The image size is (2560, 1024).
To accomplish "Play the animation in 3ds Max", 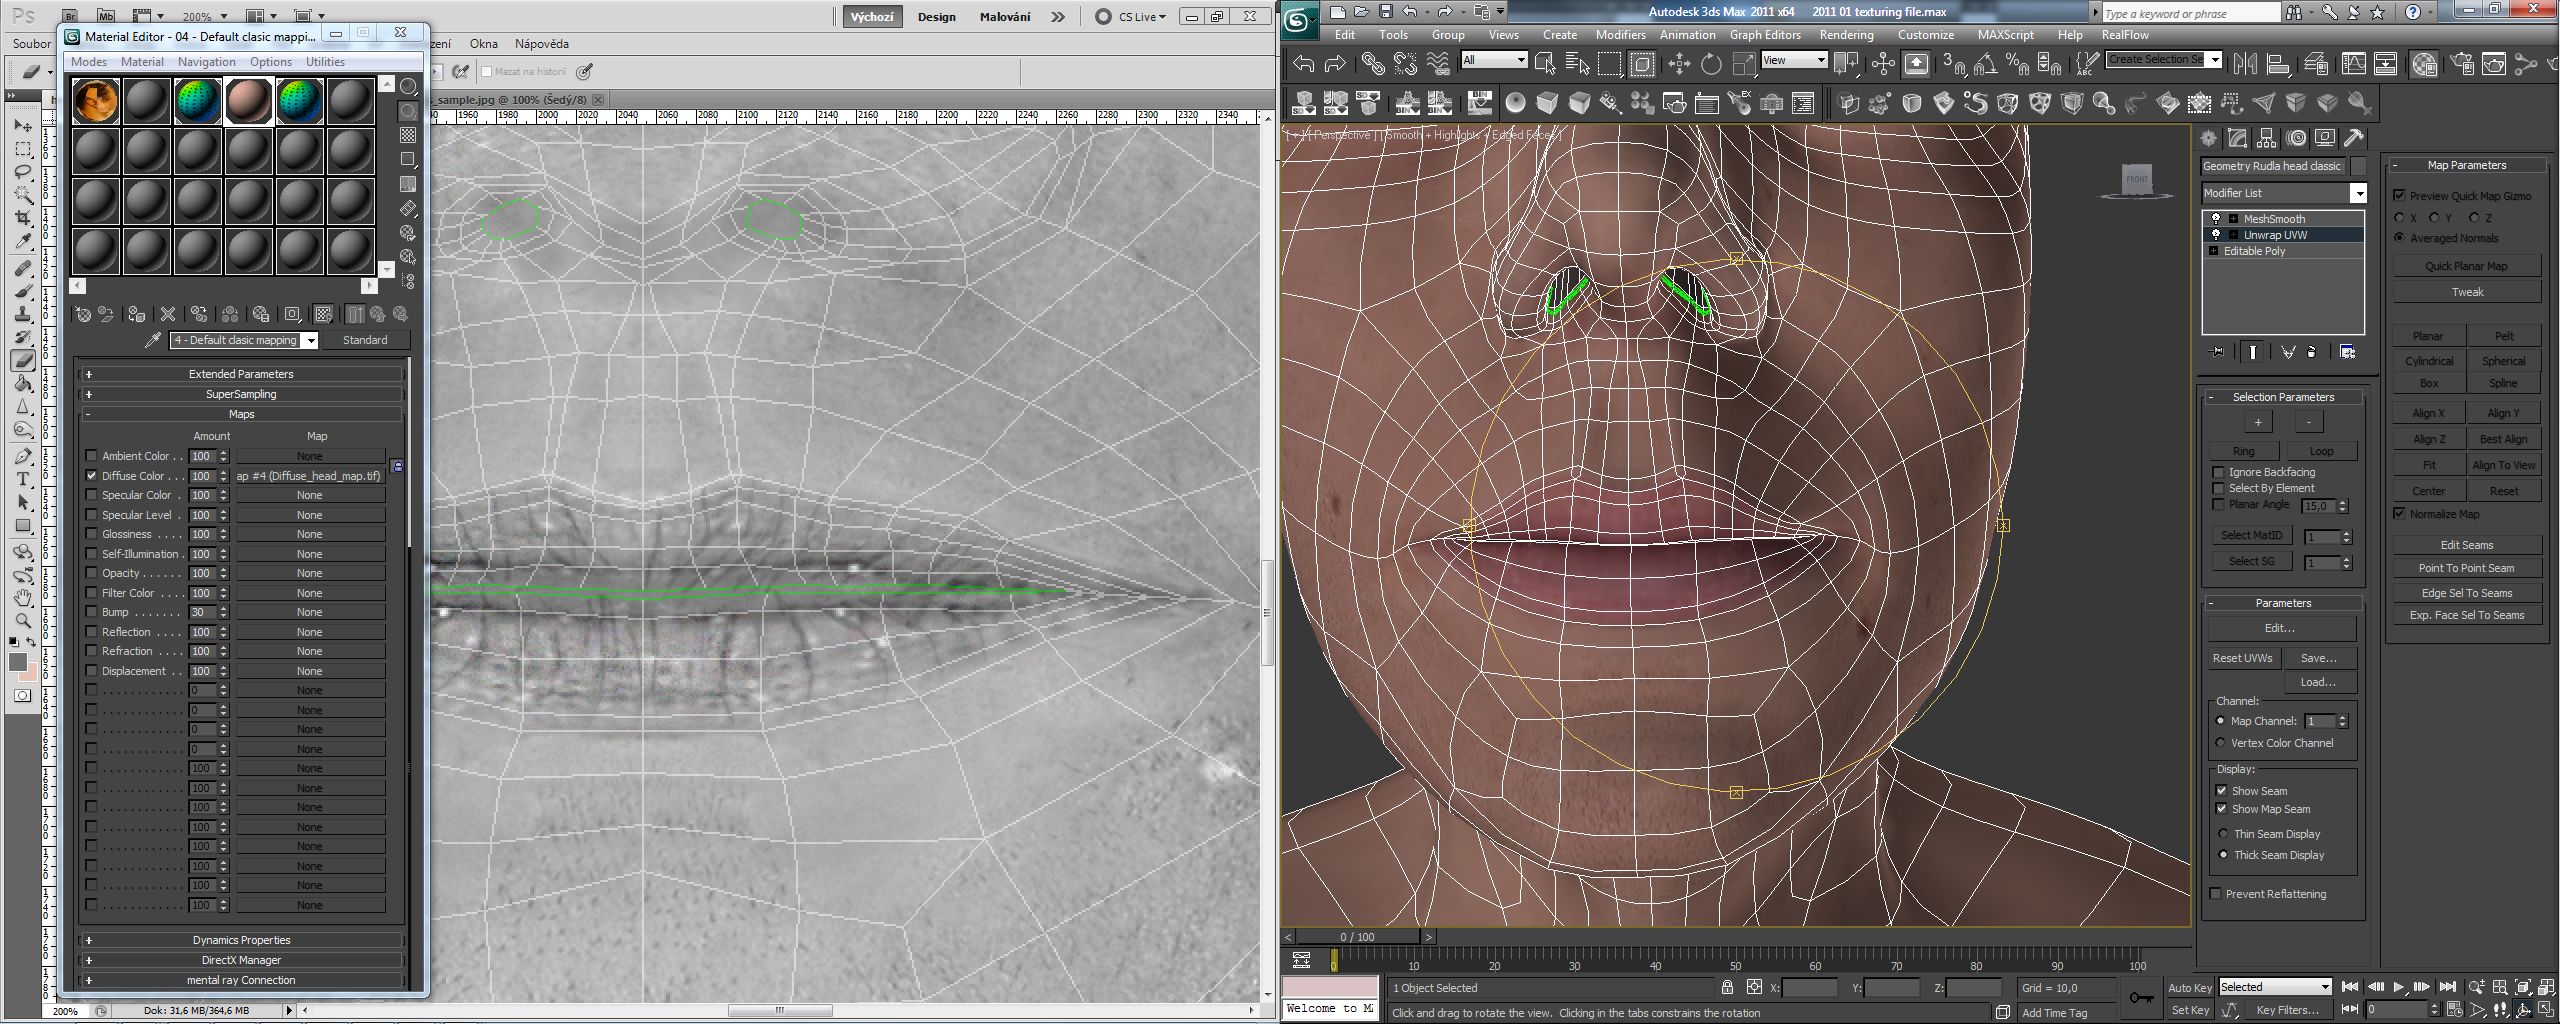I will coord(2399,987).
